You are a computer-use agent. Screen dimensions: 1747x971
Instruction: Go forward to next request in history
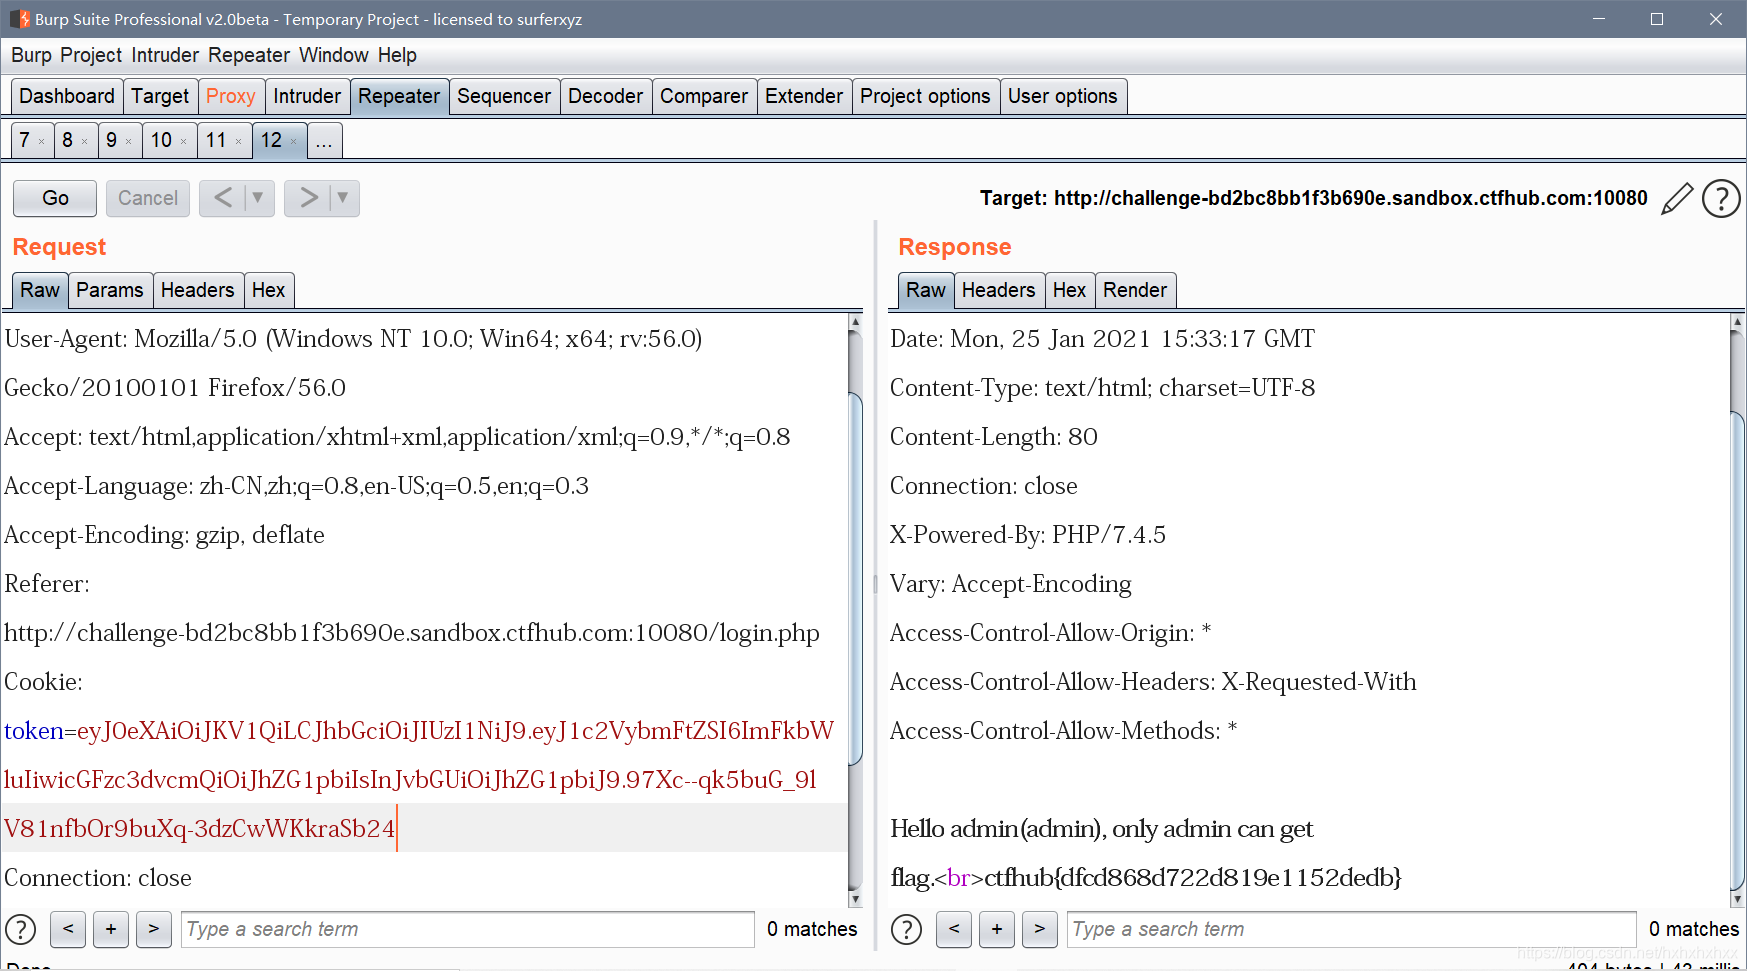[308, 198]
